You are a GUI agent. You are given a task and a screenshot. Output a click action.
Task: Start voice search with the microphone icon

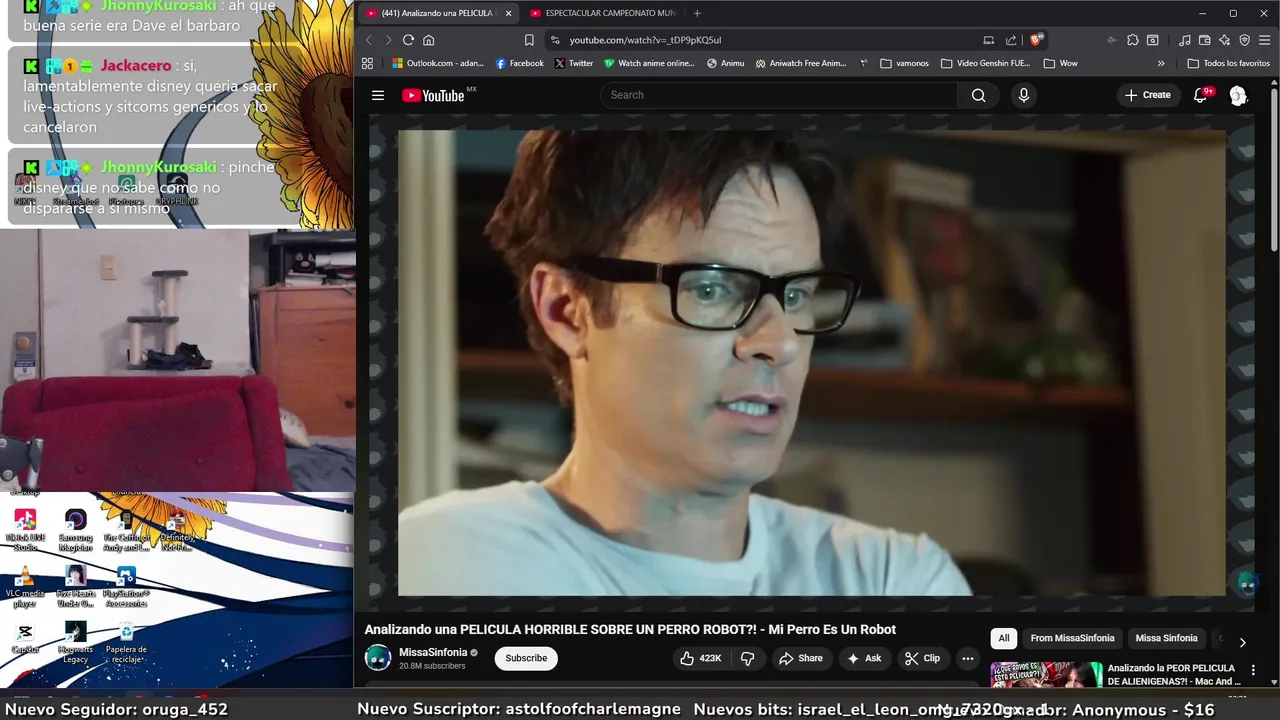(1023, 95)
